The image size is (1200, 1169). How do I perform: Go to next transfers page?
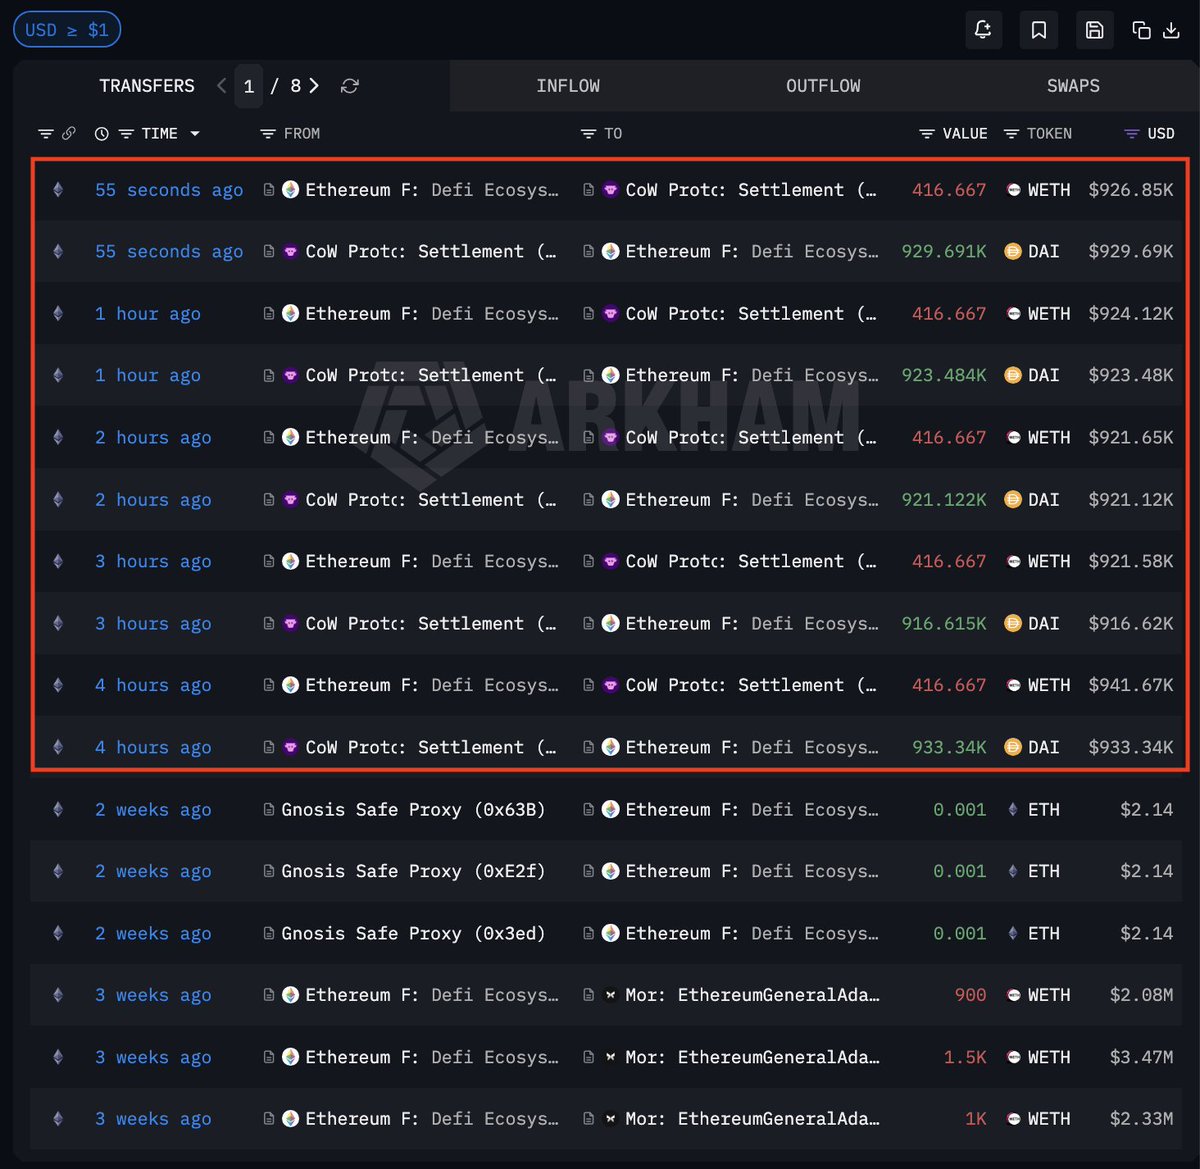coord(314,86)
